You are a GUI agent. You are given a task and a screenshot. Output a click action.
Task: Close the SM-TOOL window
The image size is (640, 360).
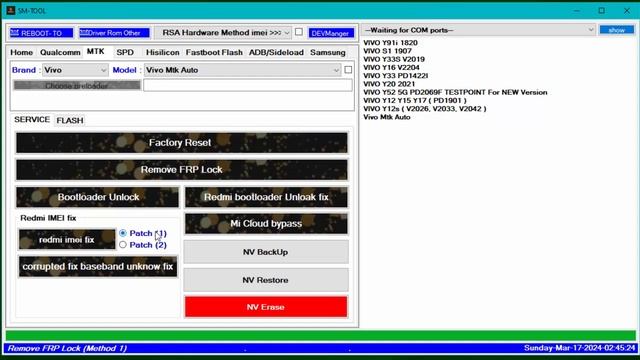click(x=627, y=11)
